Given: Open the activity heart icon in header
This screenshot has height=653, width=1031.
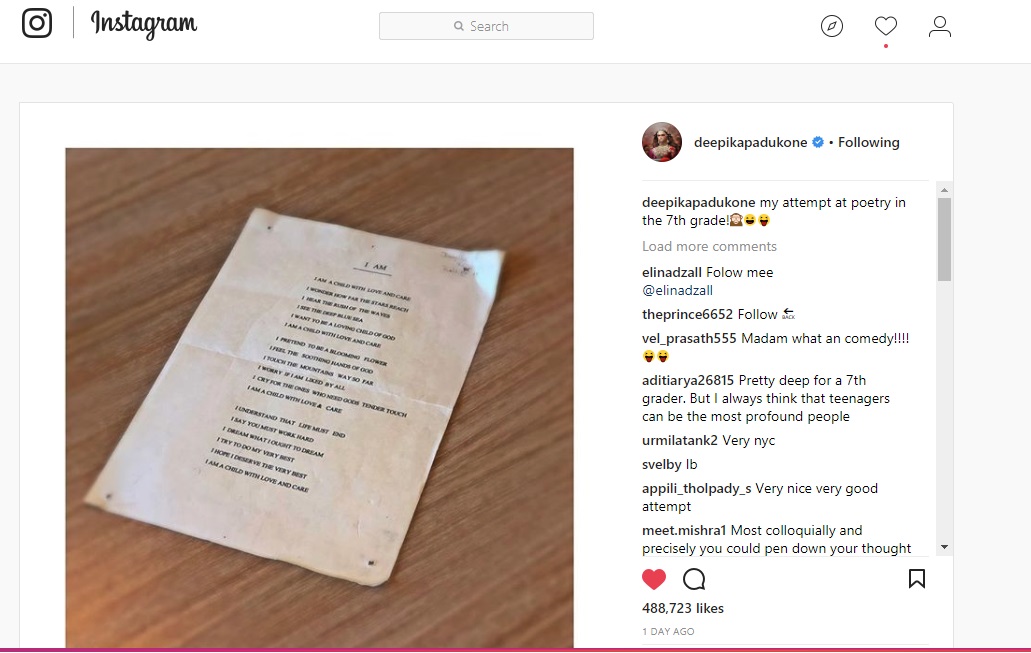Looking at the screenshot, I should [x=886, y=26].
